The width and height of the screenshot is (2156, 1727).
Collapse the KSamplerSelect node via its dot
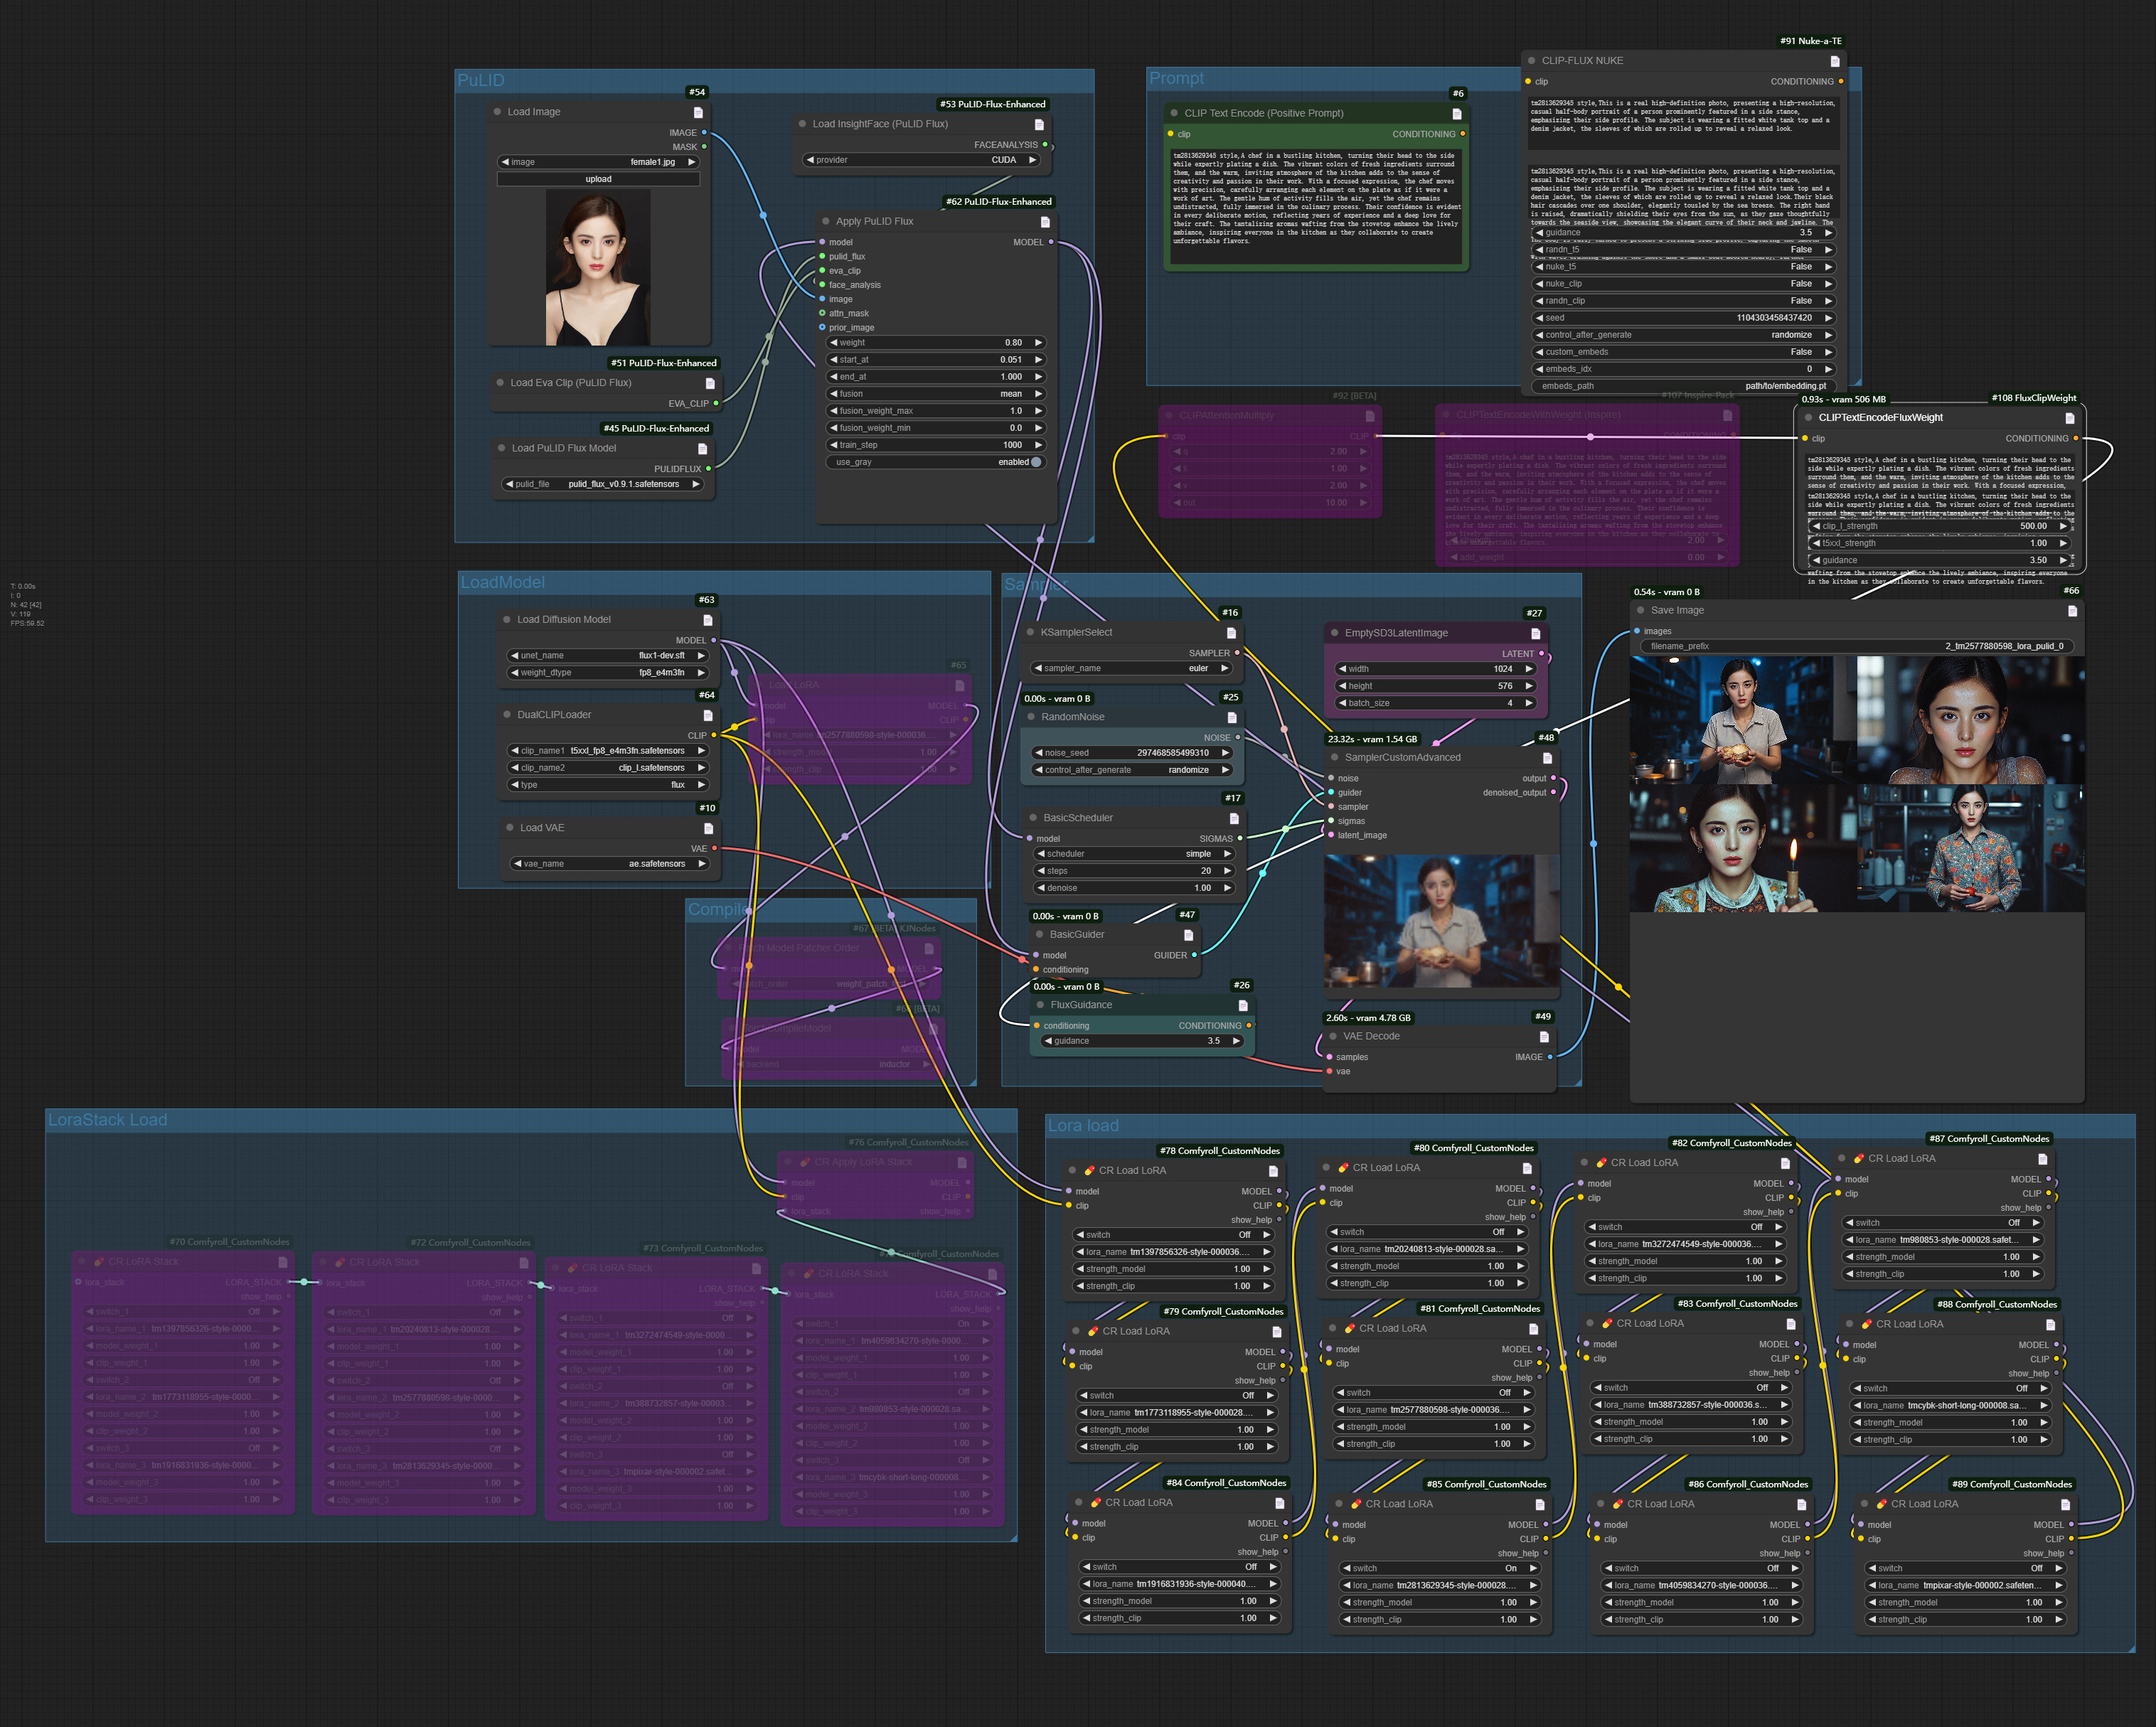(1031, 632)
